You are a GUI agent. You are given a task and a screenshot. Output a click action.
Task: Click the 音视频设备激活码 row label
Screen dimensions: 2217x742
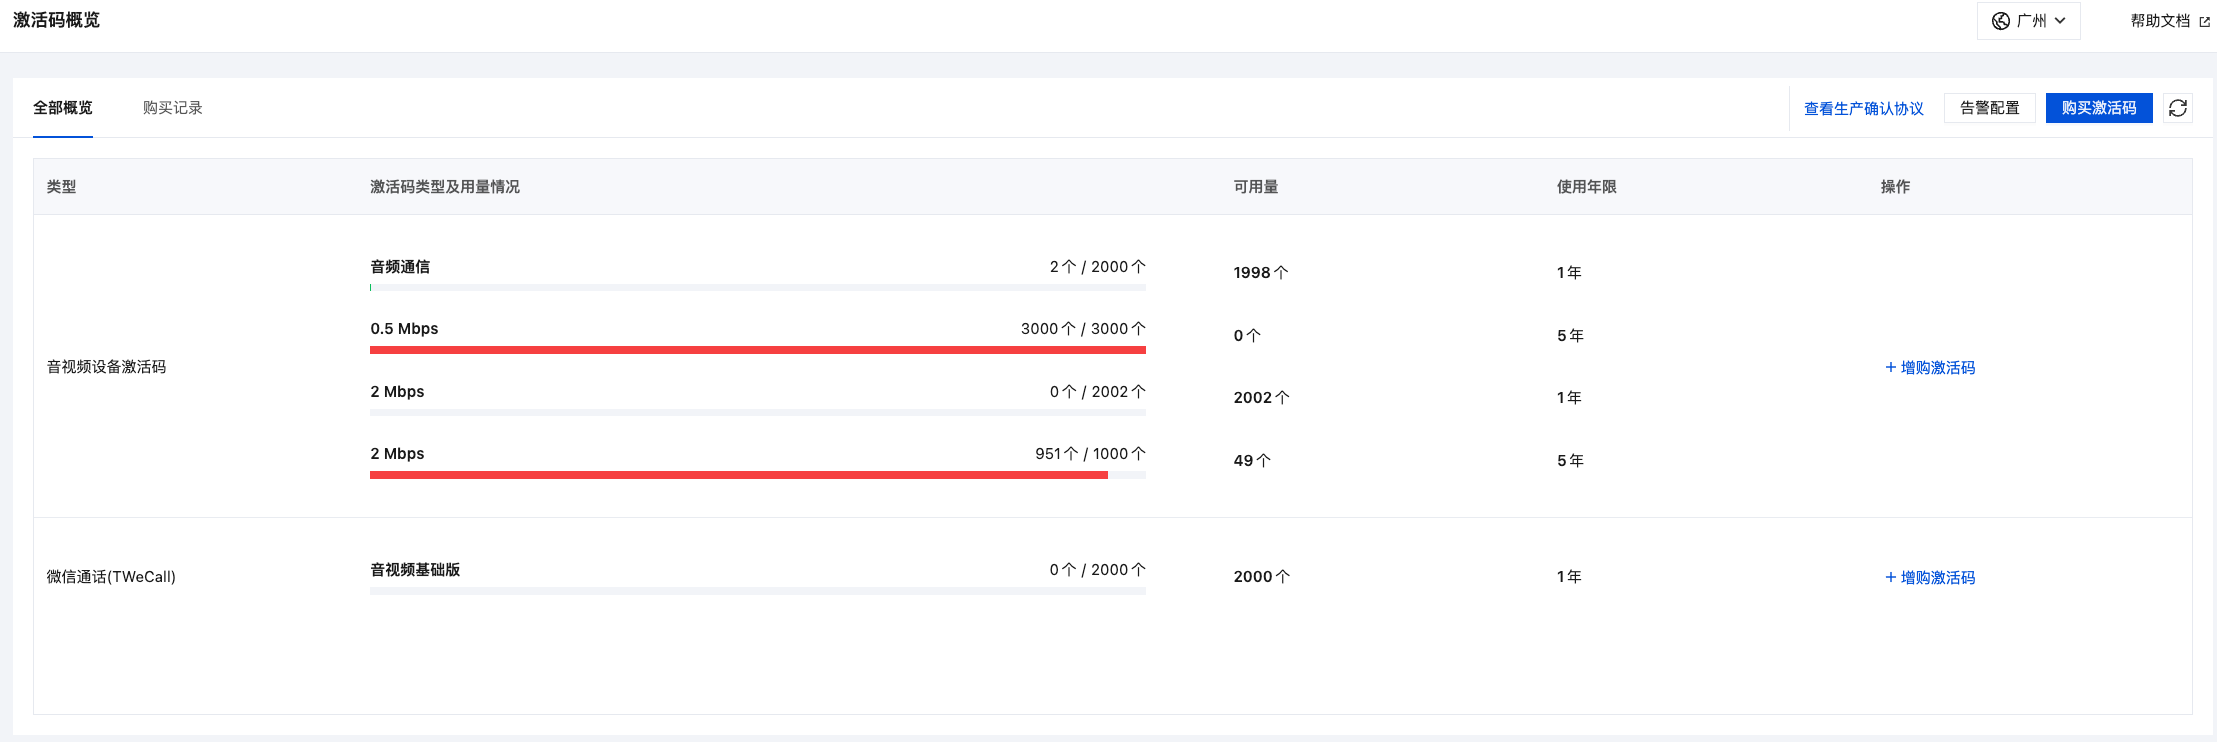[x=106, y=367]
